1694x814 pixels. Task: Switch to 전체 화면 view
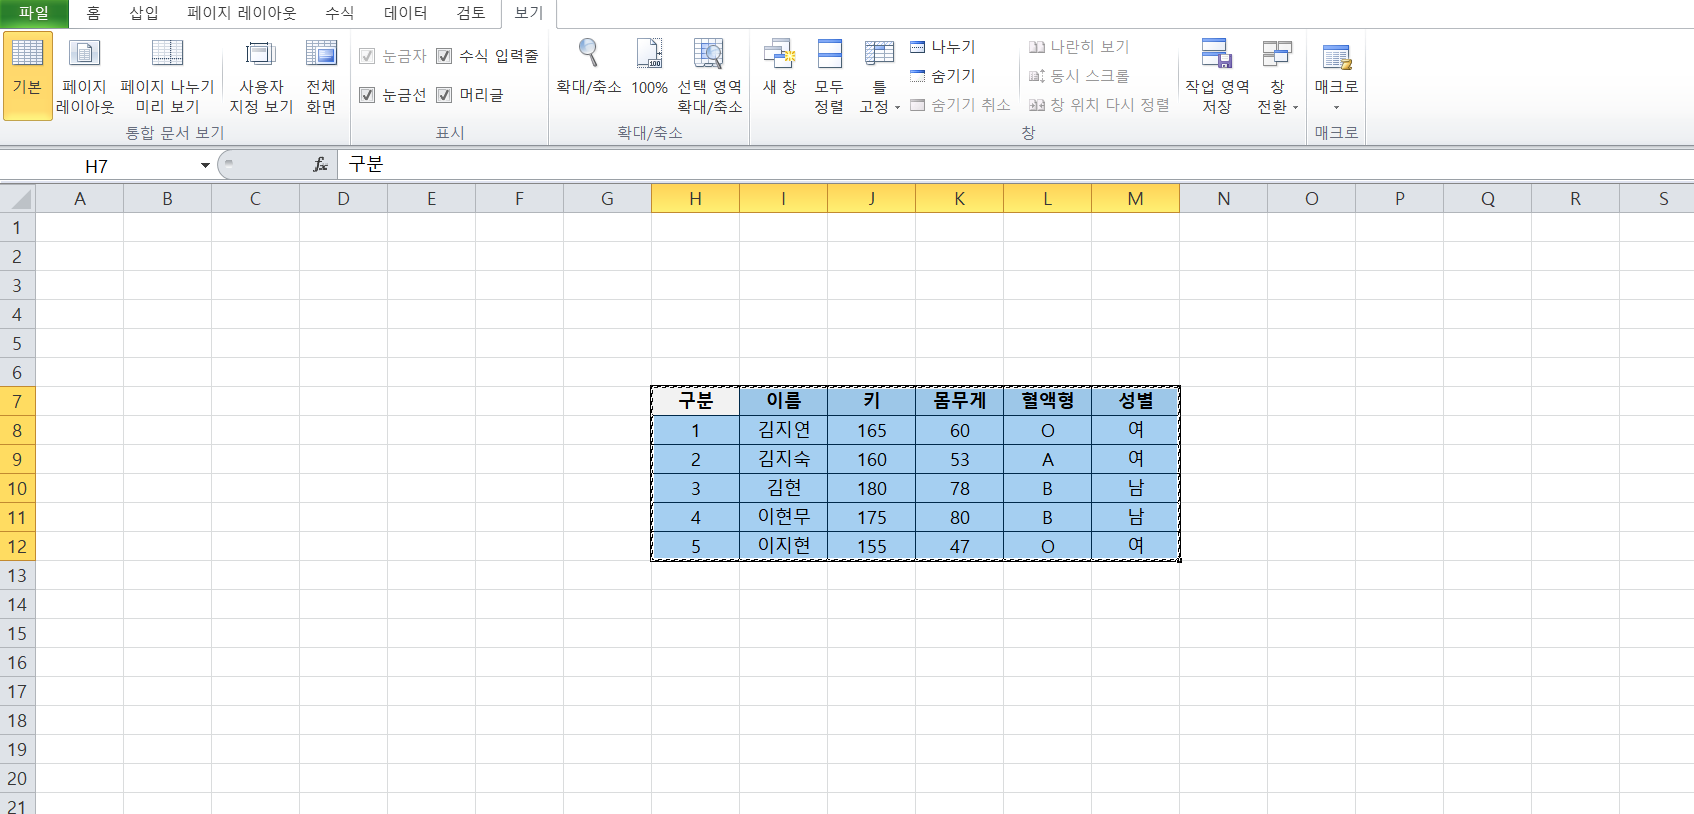[x=321, y=76]
